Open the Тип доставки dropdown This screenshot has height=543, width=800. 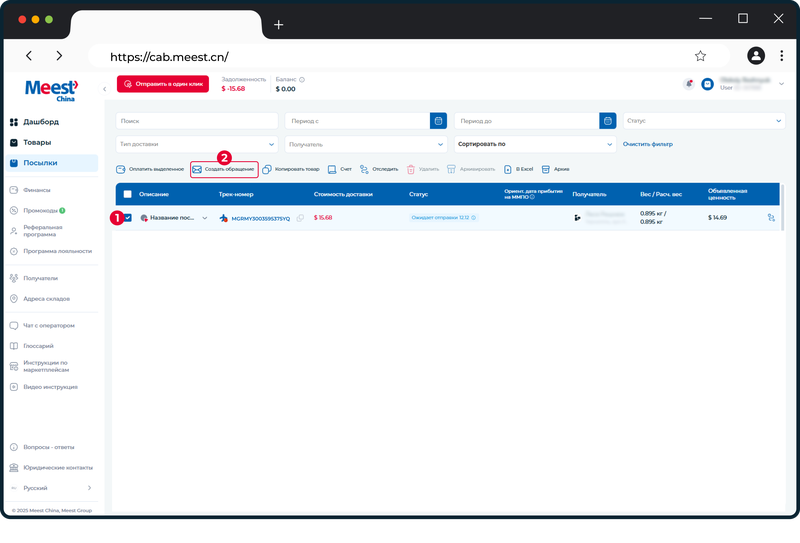(197, 144)
